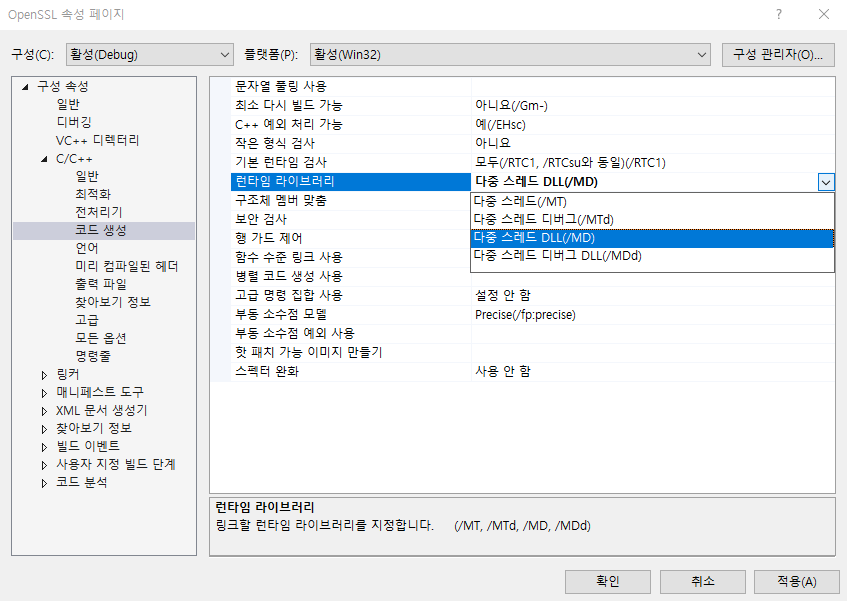Image resolution: width=847 pixels, height=601 pixels.
Task: Choose 다중 스레드 디버그(/MTd) option
Action: 652,220
